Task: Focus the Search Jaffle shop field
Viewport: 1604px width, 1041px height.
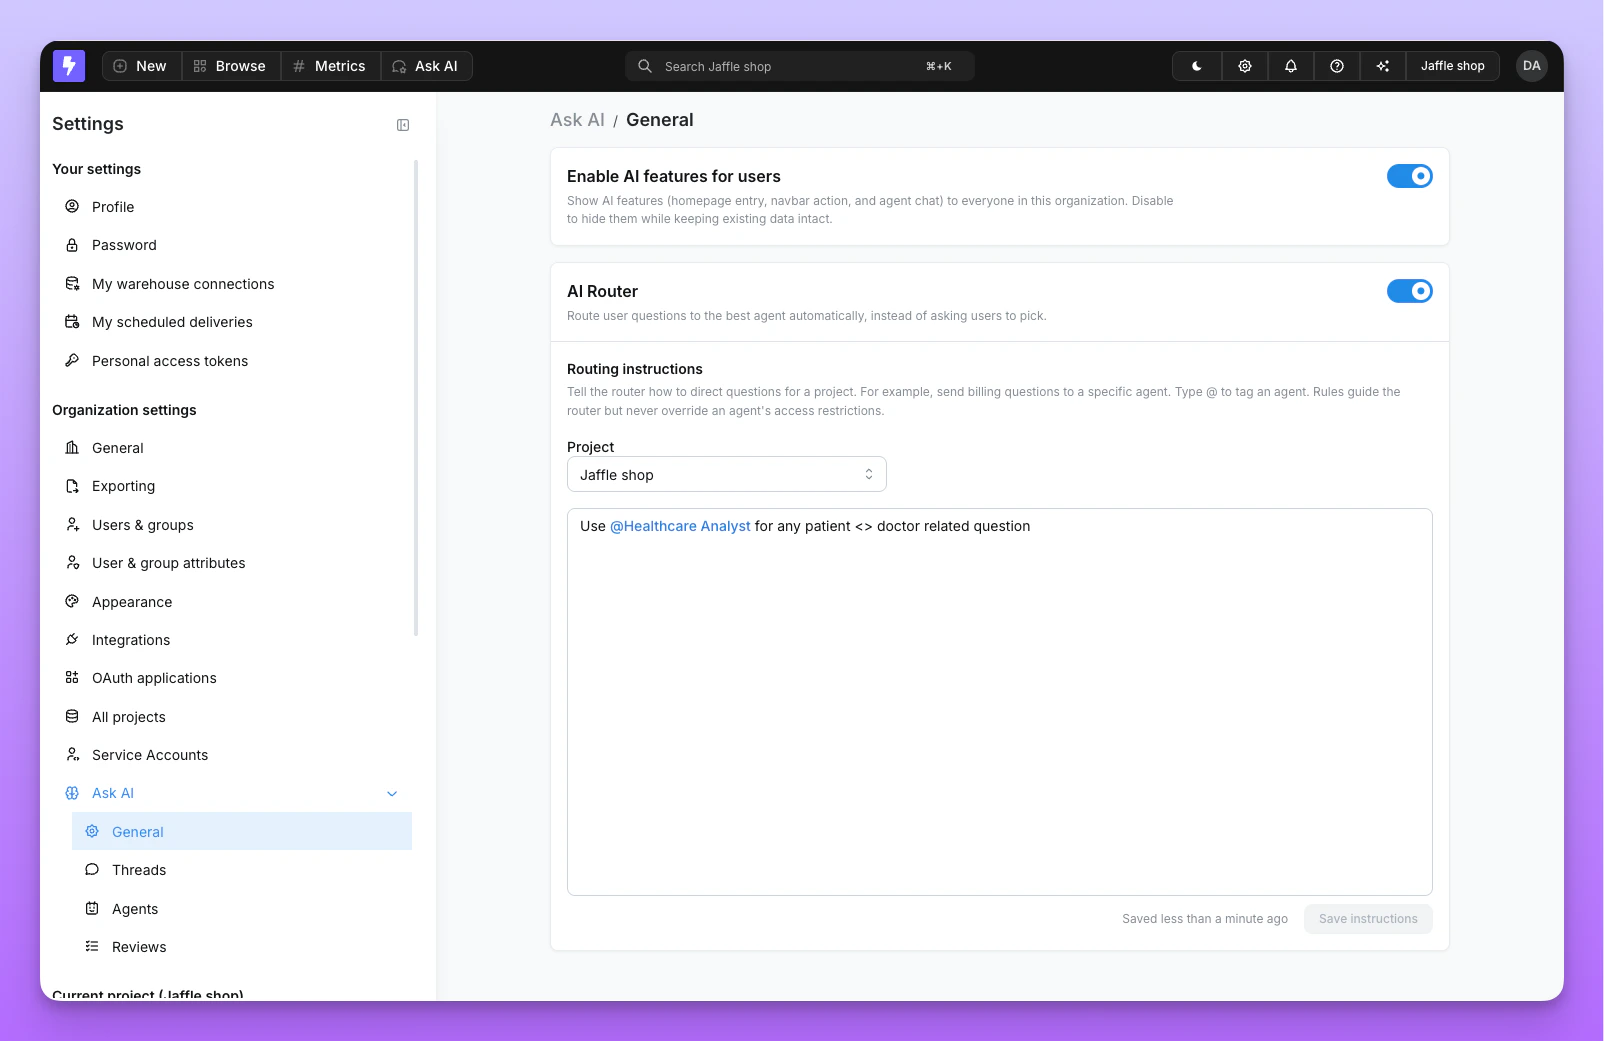Action: (x=800, y=66)
